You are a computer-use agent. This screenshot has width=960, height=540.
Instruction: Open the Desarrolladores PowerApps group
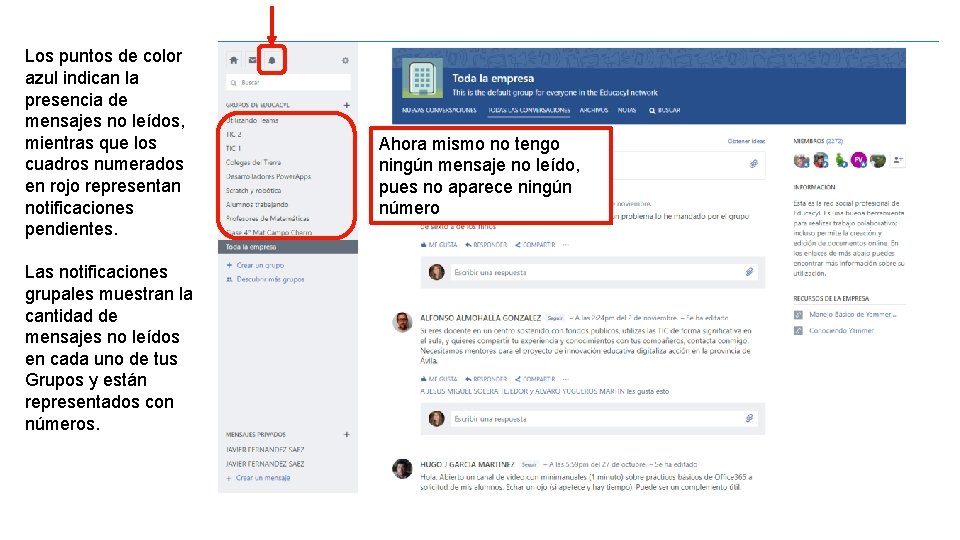coord(268,176)
